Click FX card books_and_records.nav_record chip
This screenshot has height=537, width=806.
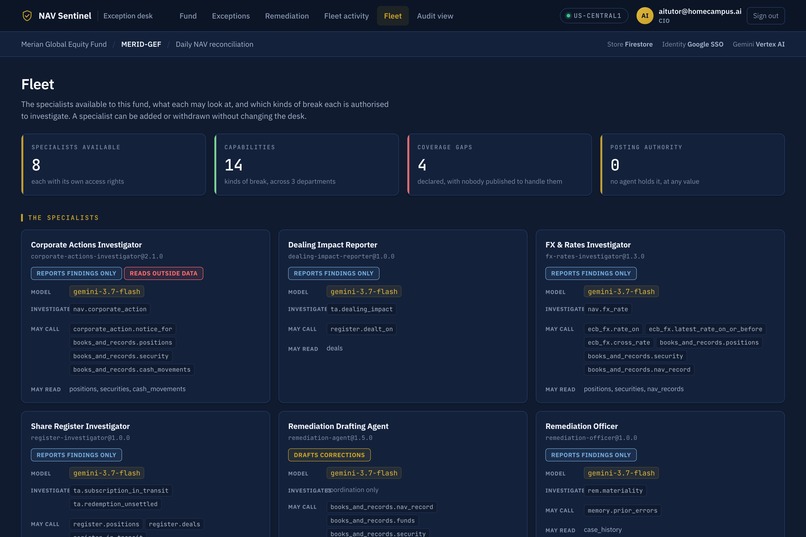[x=639, y=369]
